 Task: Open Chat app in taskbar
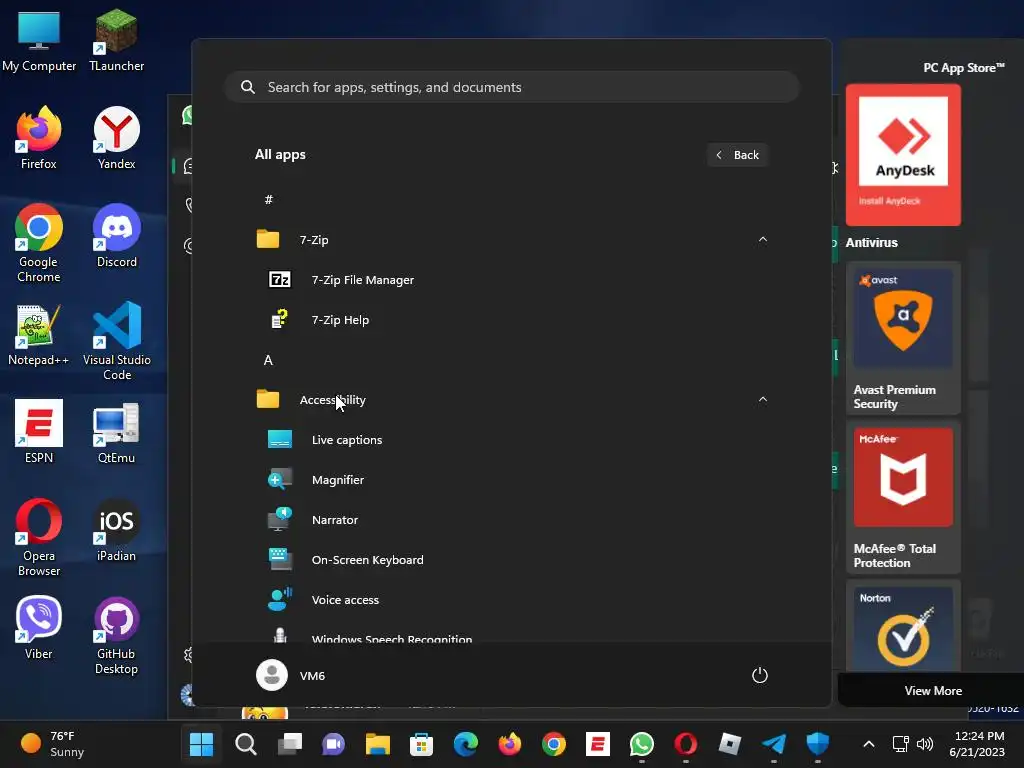pos(333,744)
